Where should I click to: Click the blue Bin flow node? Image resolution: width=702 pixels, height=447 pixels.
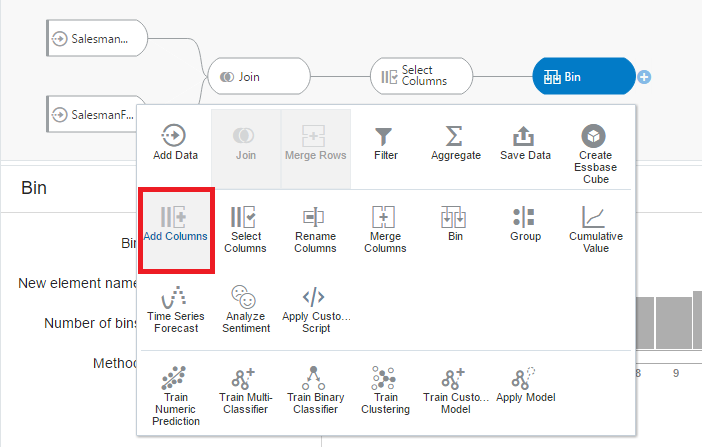(584, 77)
